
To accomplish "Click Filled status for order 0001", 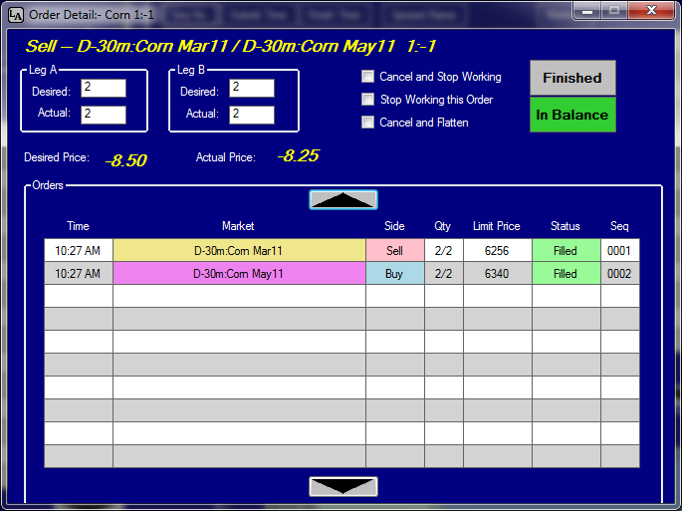I will point(565,251).
